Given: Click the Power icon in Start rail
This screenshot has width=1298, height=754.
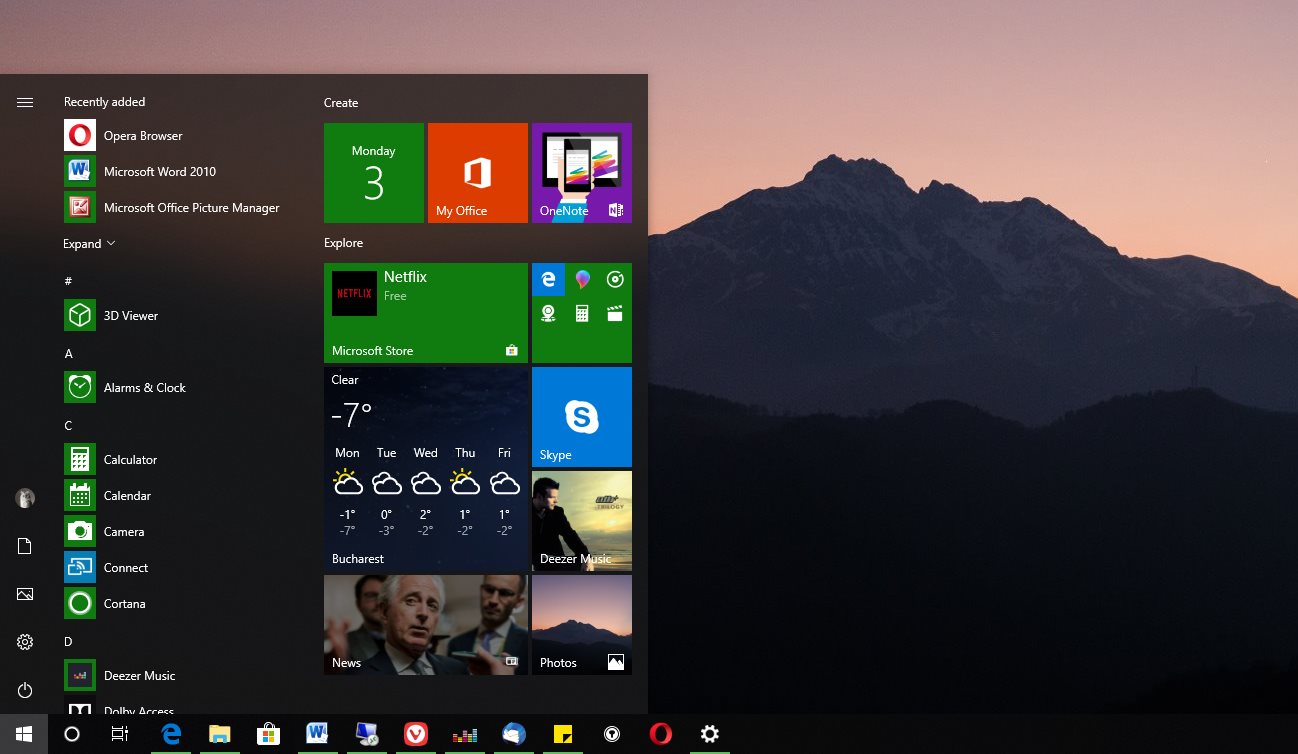Looking at the screenshot, I should [25, 690].
